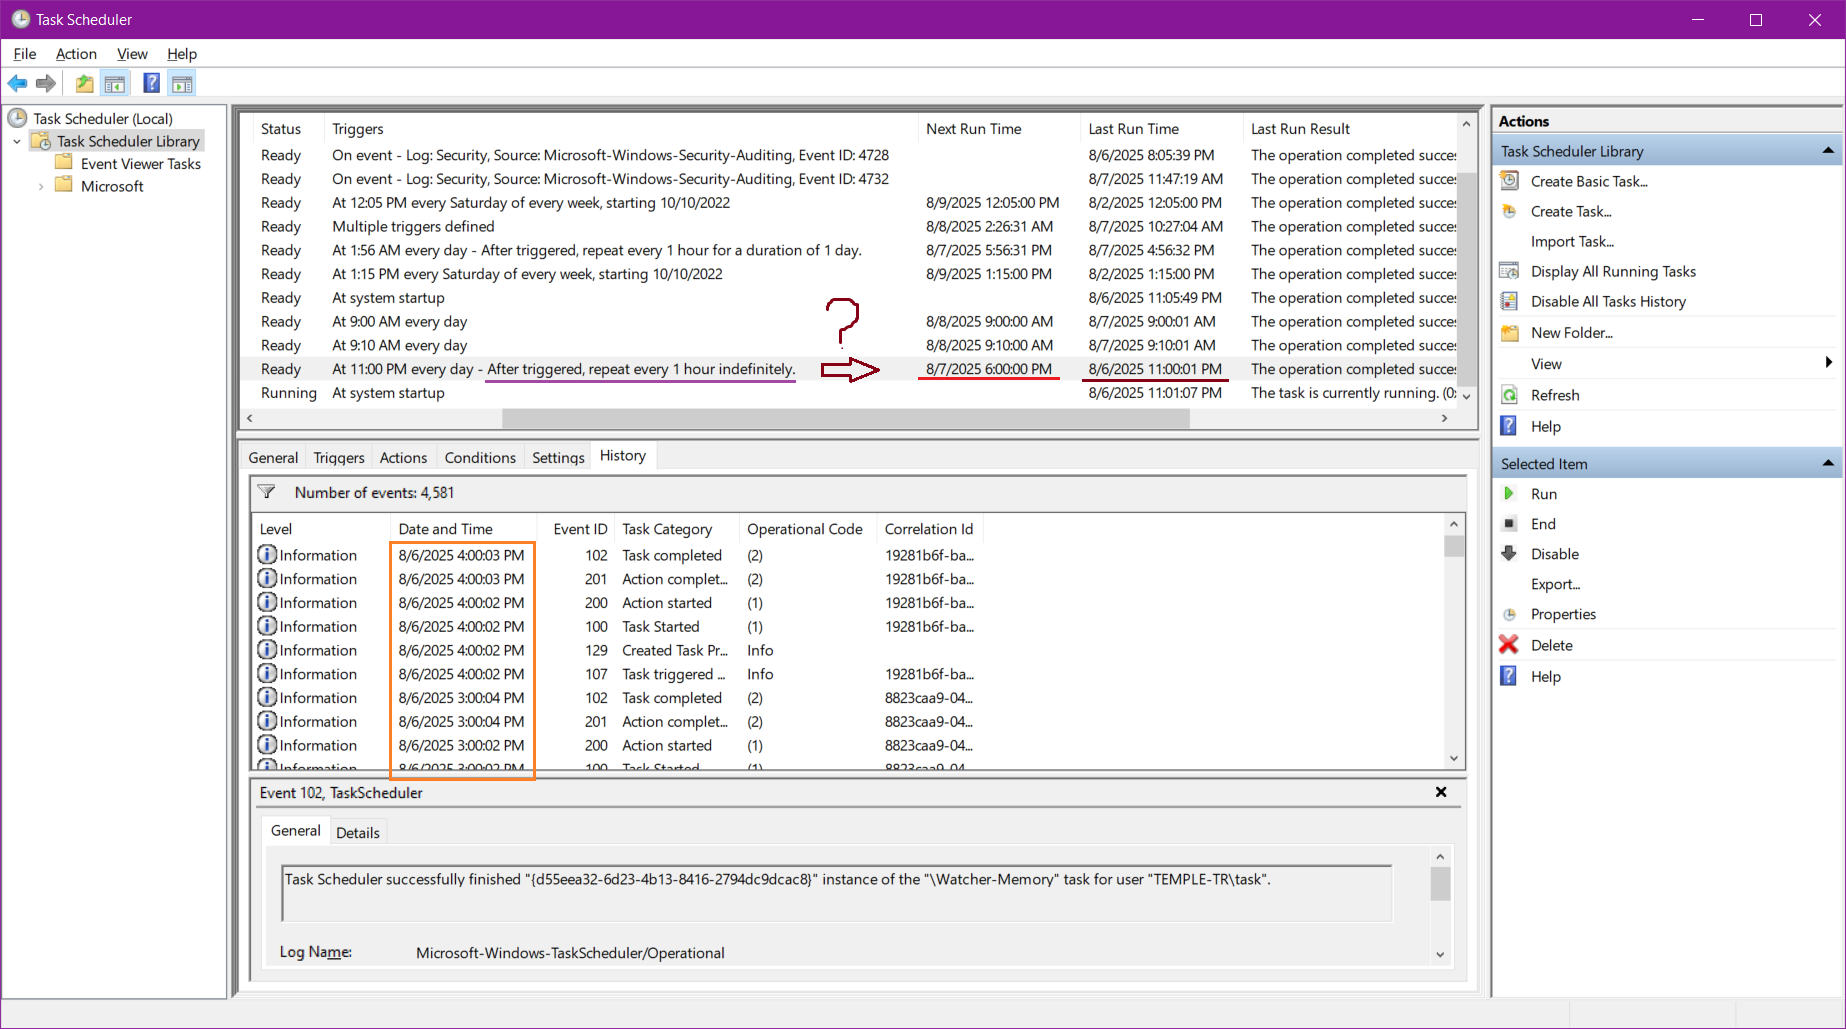Collapse the Task Scheduler Library tree node
The image size is (1846, 1029).
(x=17, y=141)
